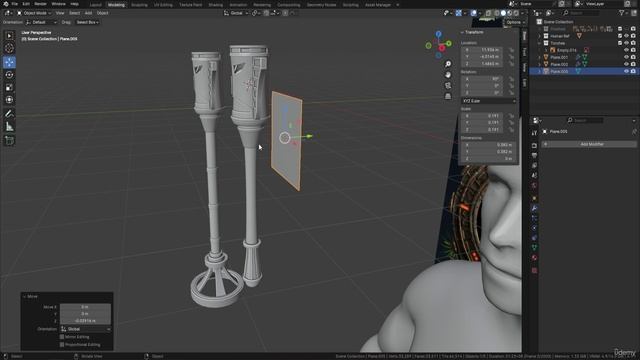This screenshot has height=360, width=640.
Task: Toggle X-ray mode icon in header
Action: pos(488,13)
